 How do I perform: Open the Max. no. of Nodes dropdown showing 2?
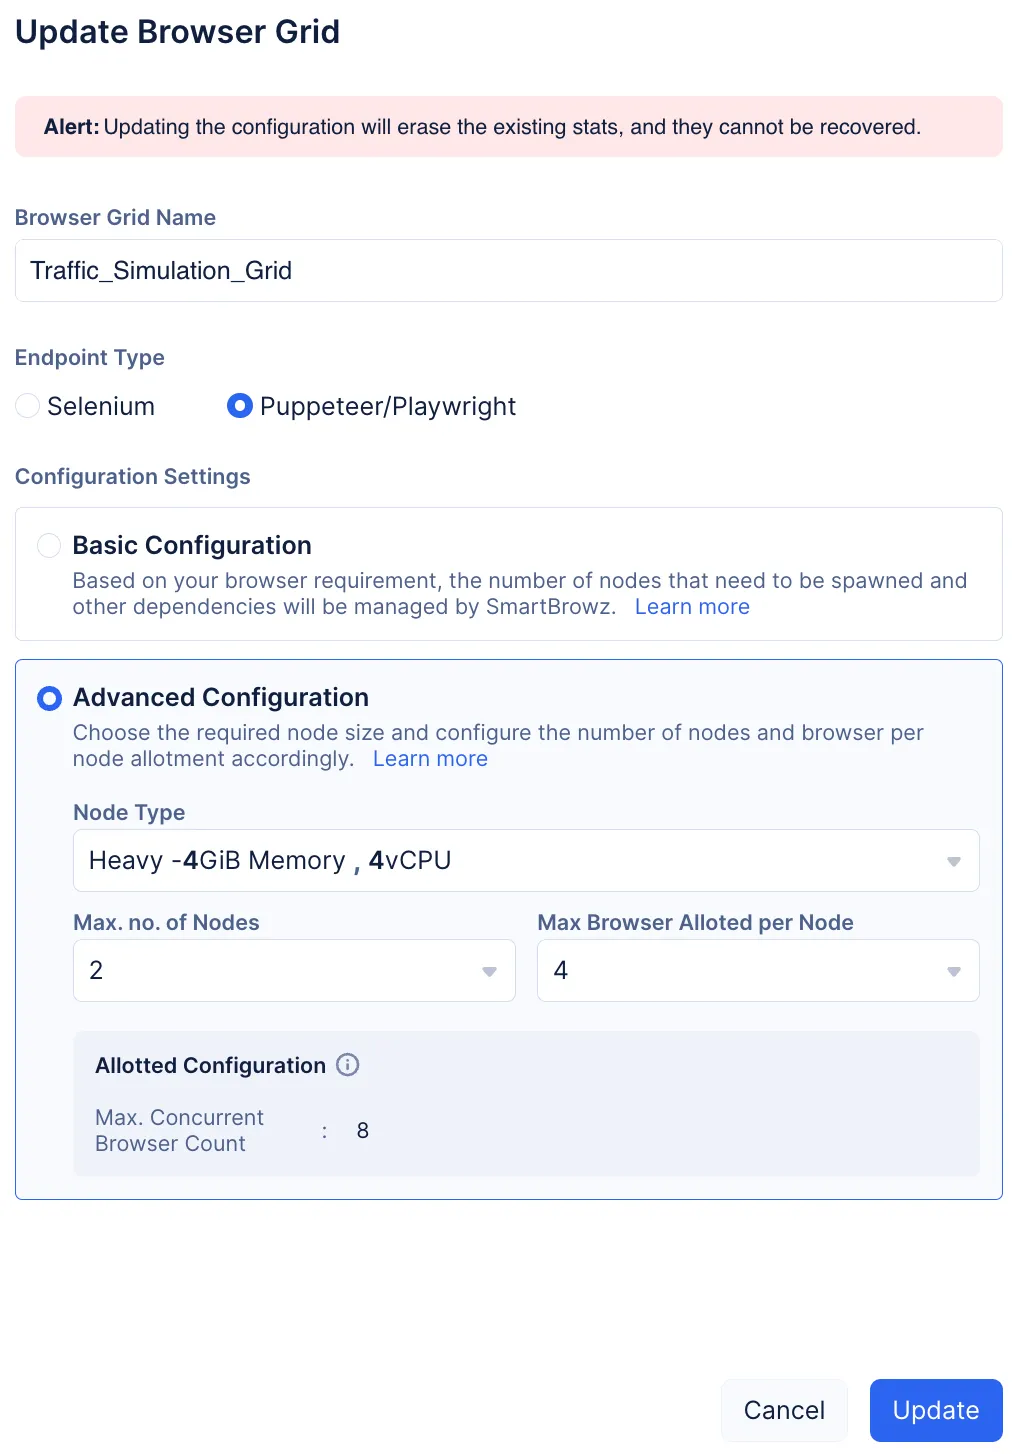pyautogui.click(x=280, y=971)
